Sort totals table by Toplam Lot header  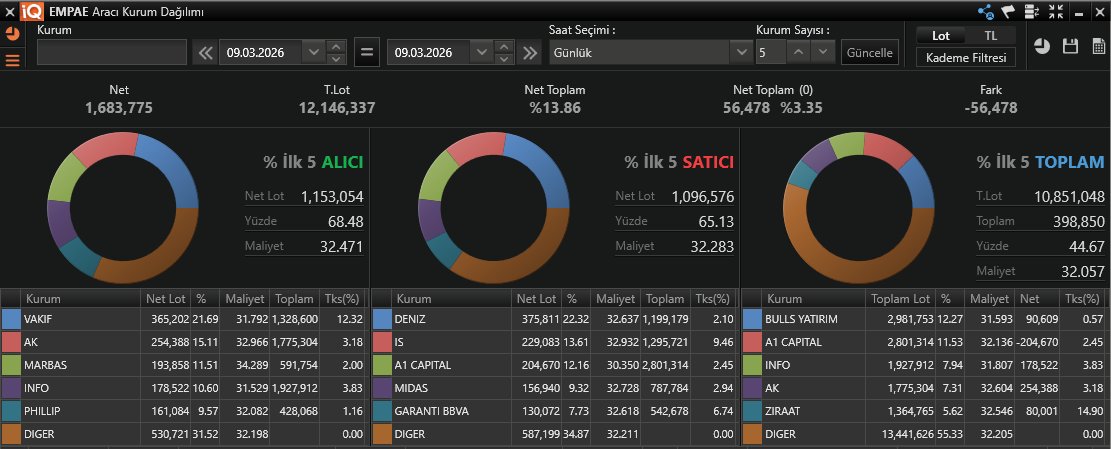coord(901,299)
